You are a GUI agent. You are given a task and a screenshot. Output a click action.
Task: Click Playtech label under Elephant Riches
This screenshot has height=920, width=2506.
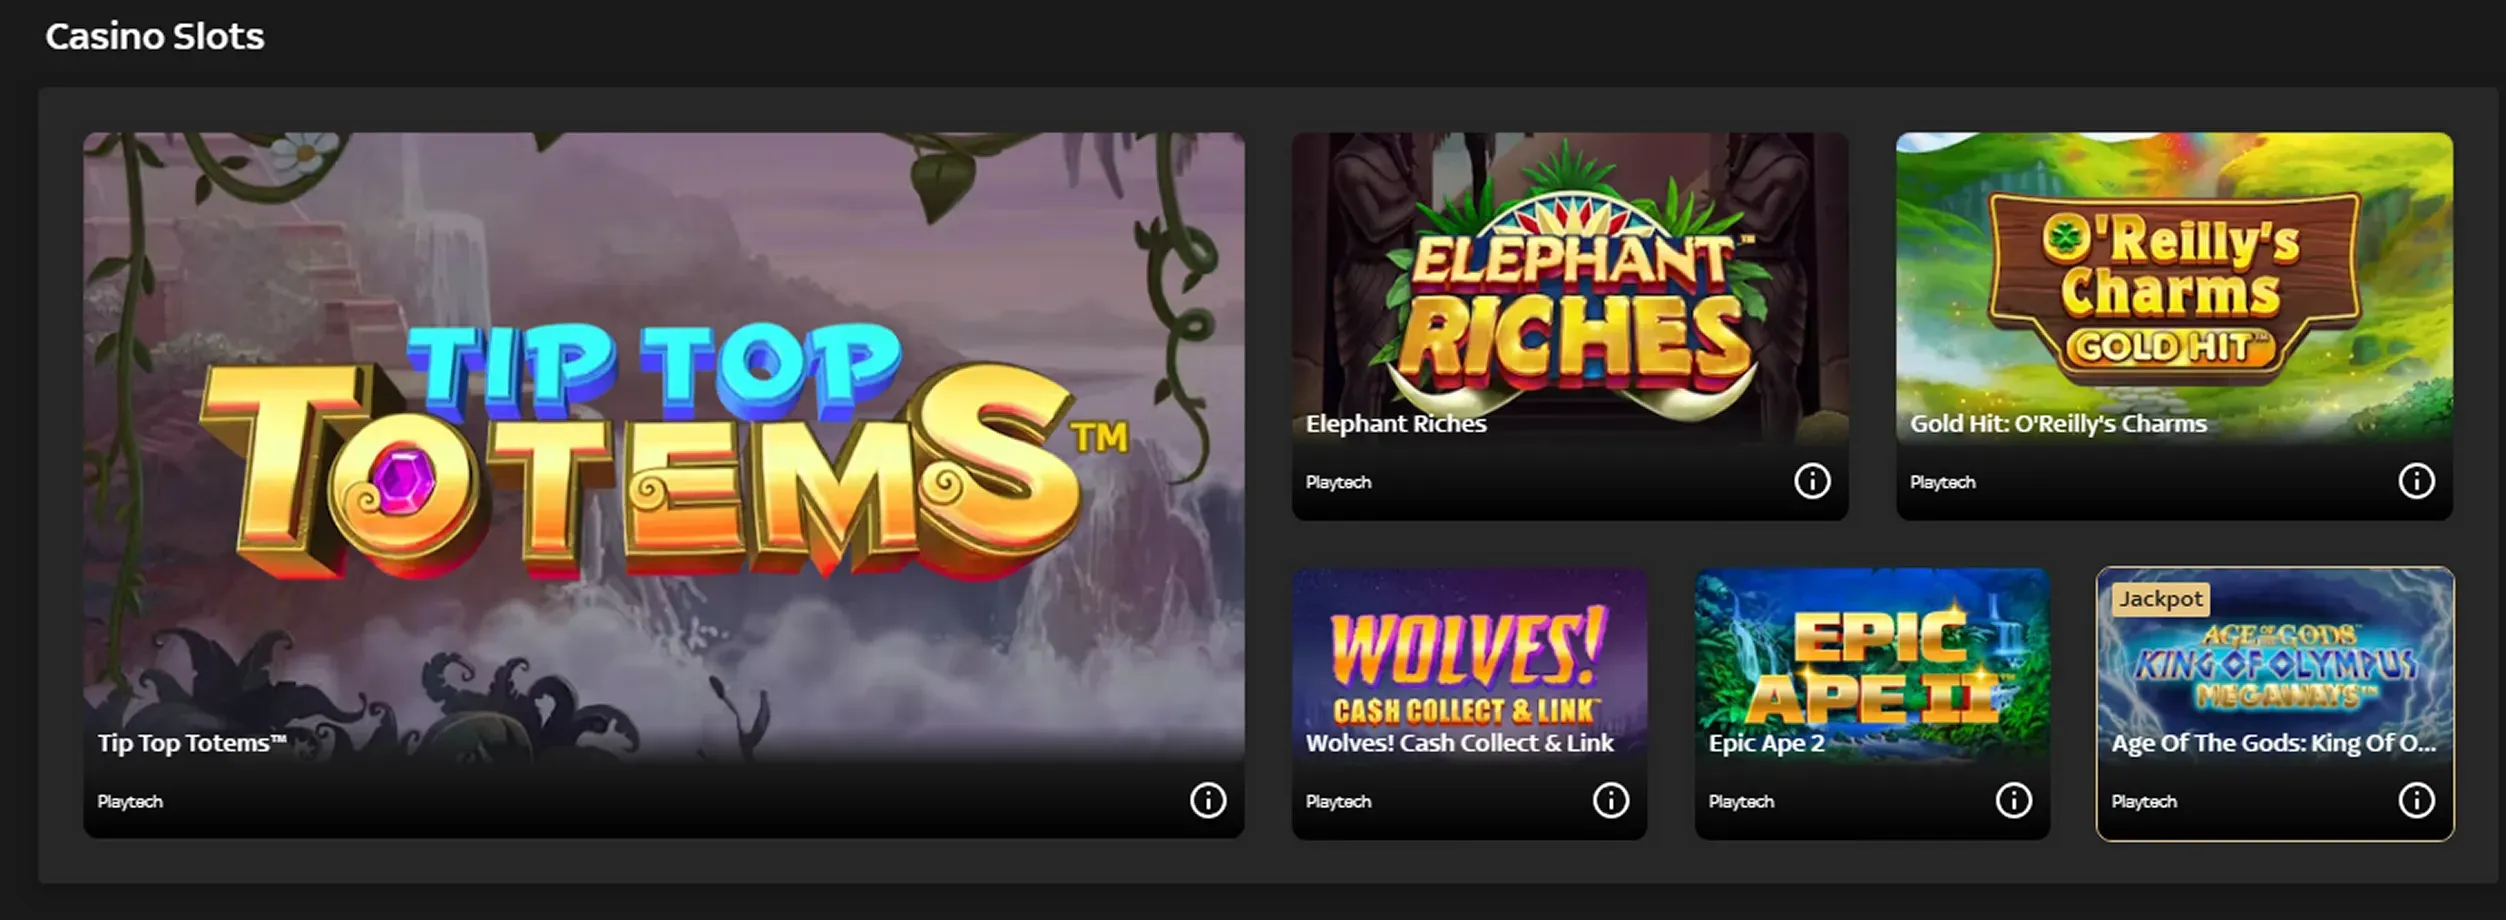click(1338, 482)
